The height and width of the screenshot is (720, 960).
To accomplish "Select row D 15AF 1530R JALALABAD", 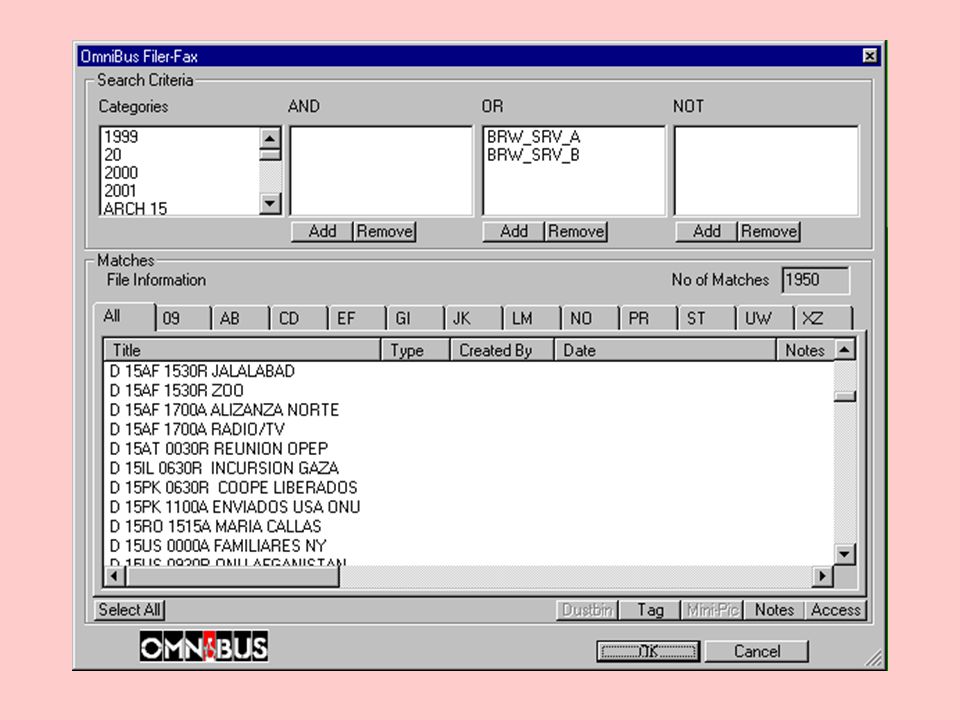I will (x=469, y=371).
